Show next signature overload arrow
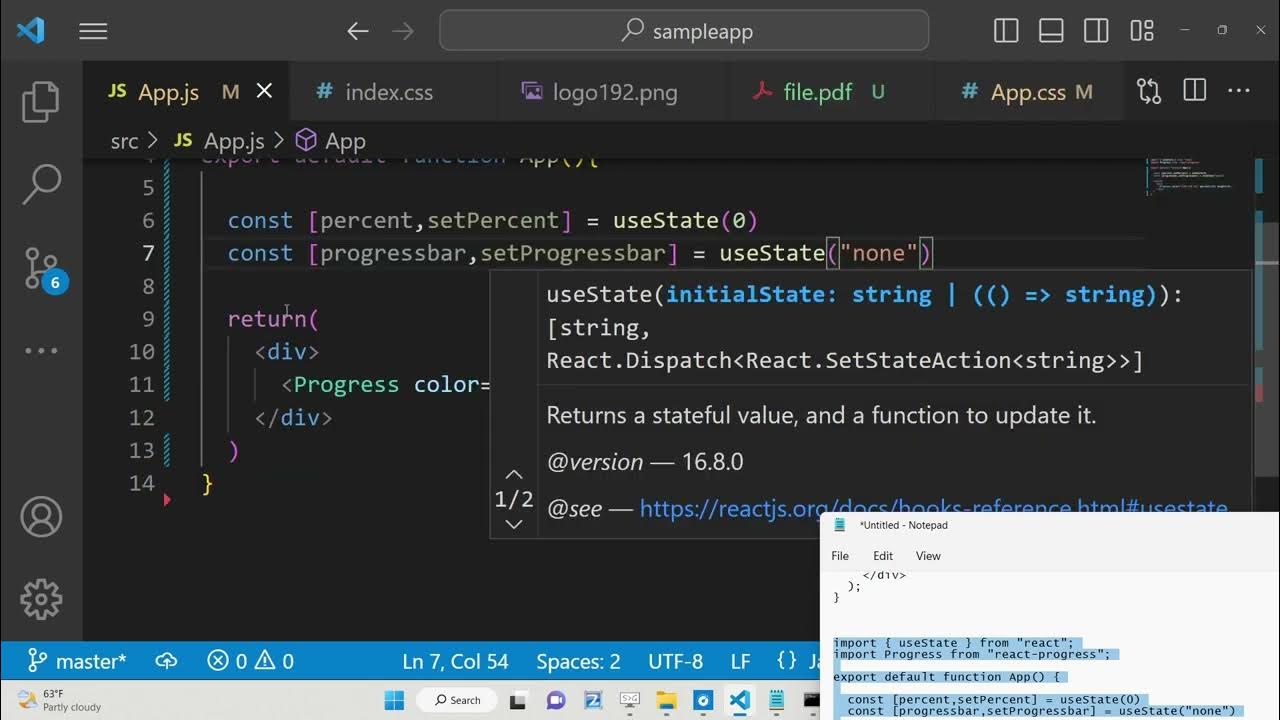Screen dimensions: 1280x720 (514, 524)
